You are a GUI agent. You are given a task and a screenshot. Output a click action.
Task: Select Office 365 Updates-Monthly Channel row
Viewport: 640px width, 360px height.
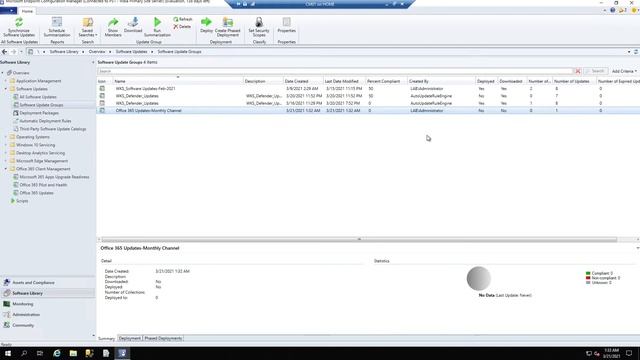coord(368,111)
